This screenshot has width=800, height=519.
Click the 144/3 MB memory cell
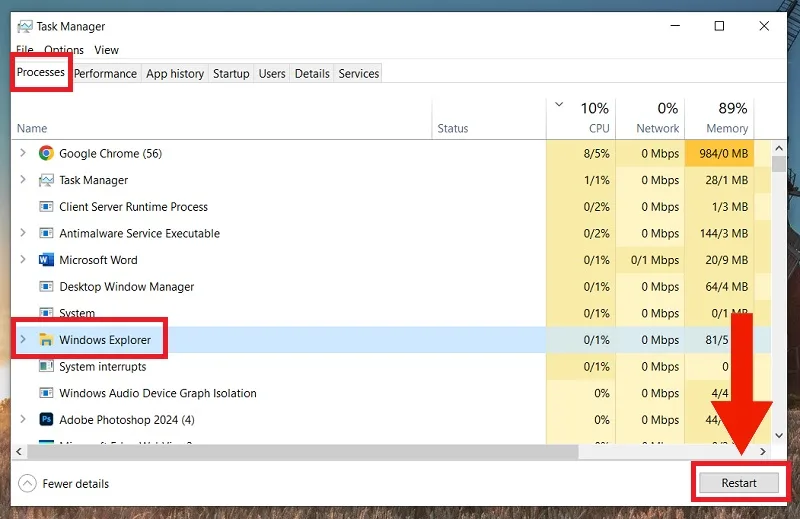(720, 233)
